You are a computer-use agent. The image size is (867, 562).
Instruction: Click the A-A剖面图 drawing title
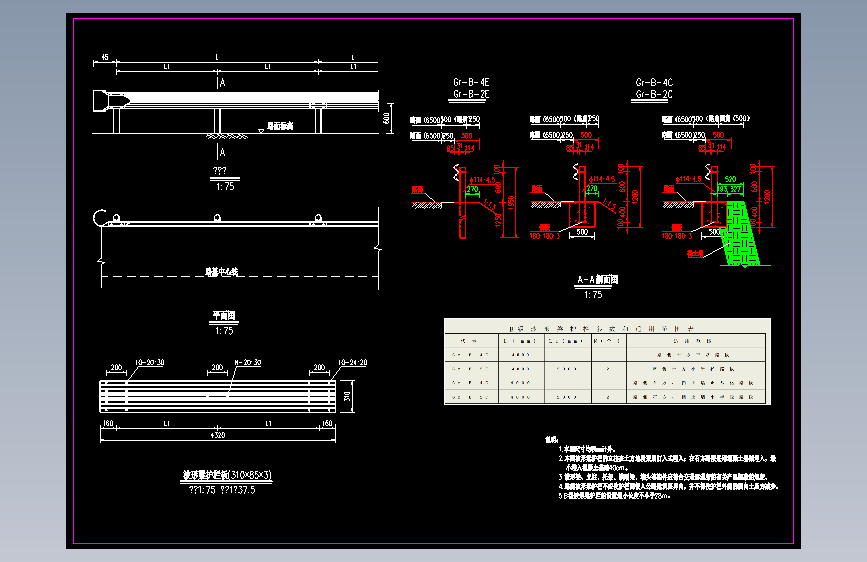pos(598,280)
